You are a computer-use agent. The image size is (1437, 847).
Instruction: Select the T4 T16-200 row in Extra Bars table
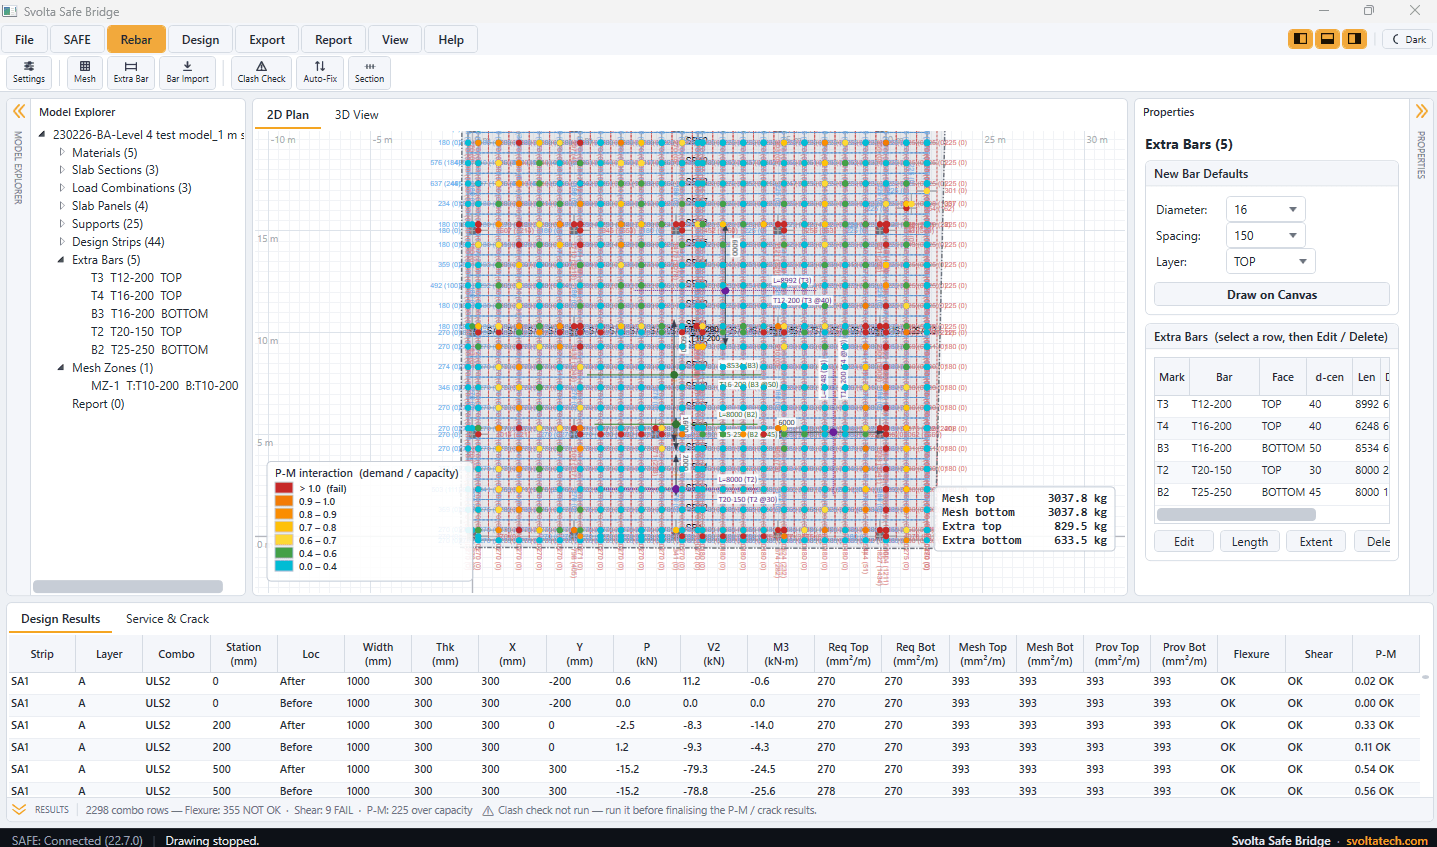point(1271,426)
